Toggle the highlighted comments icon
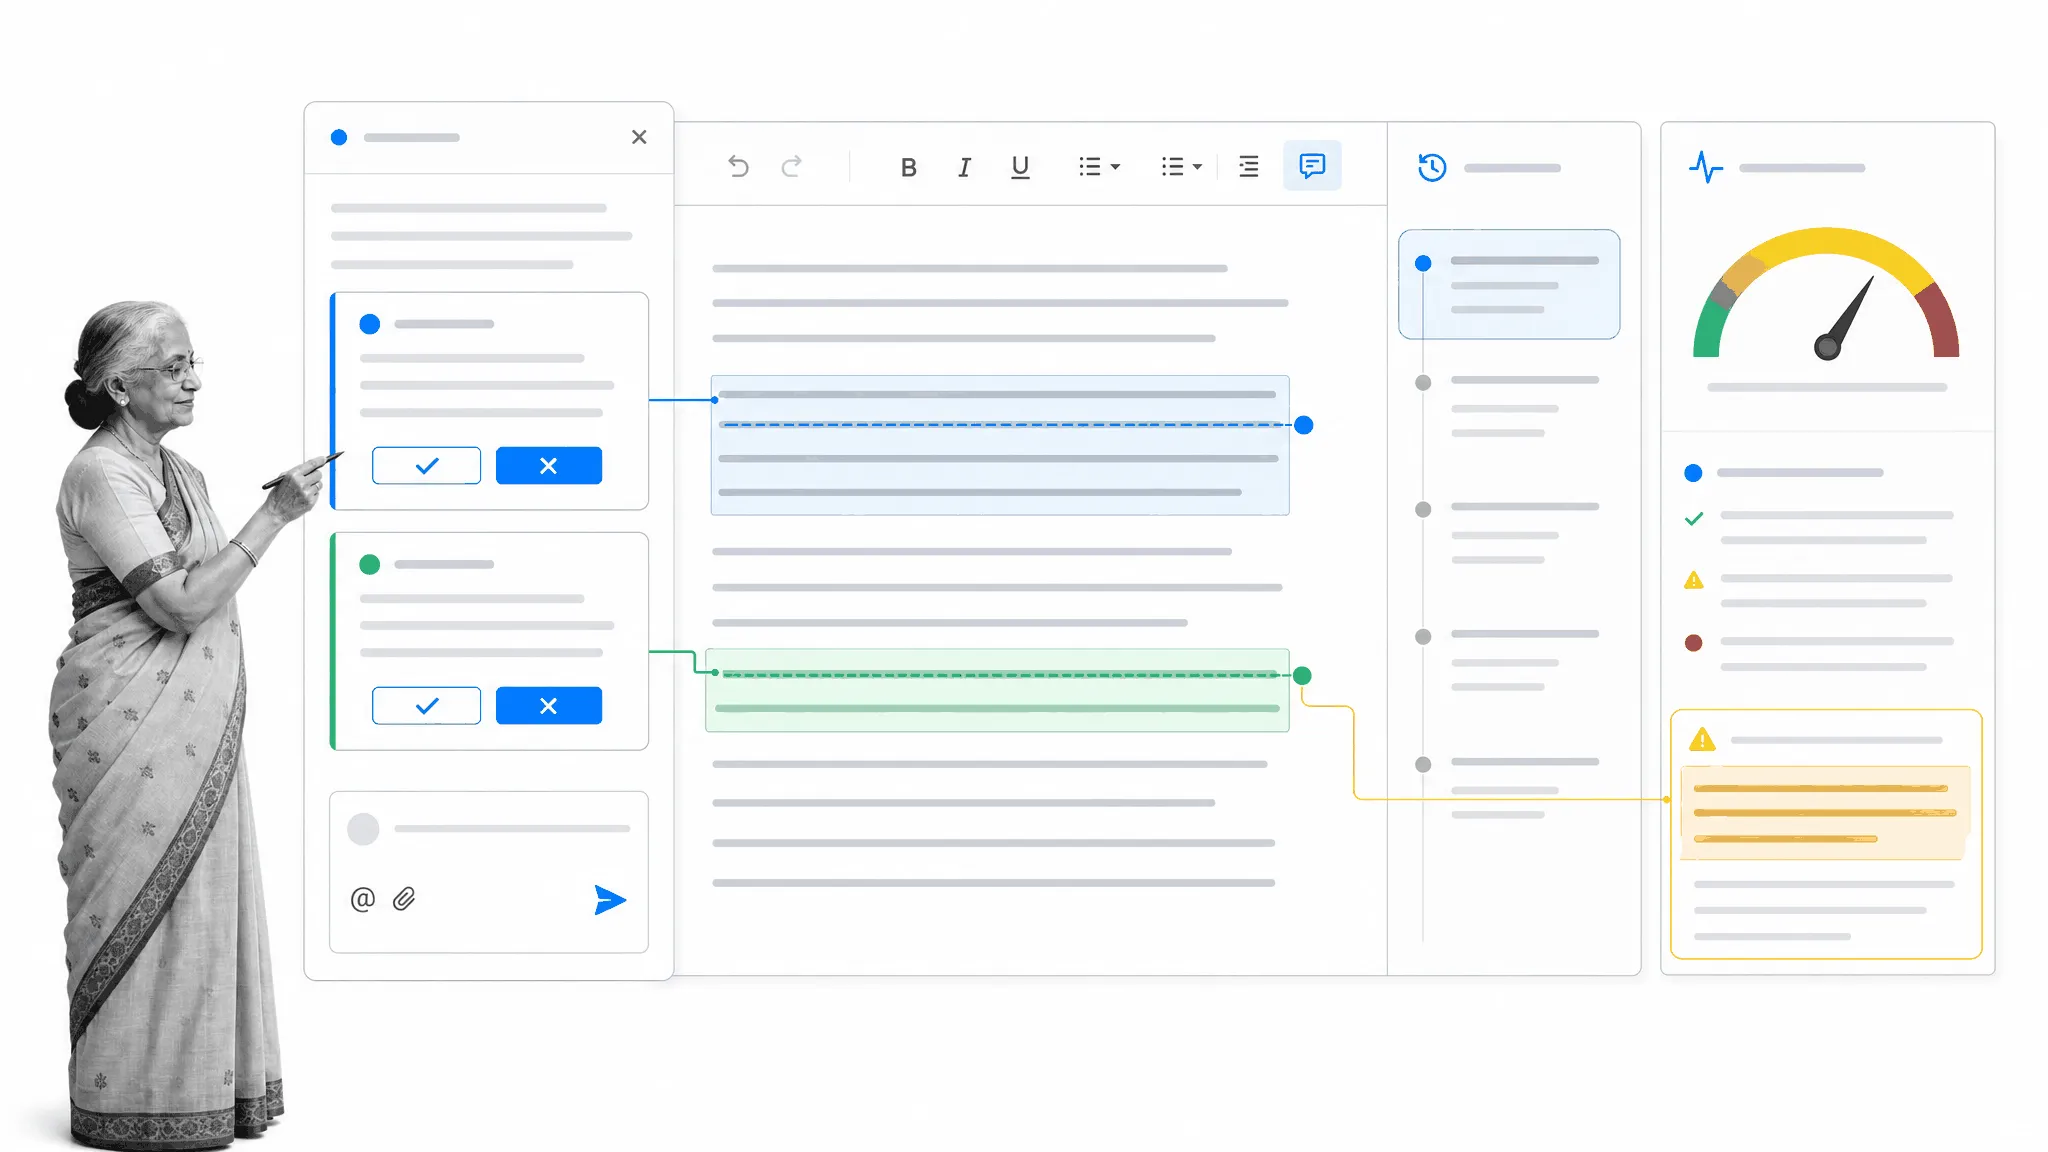Viewport: 2048px width, 1152px height. click(1312, 166)
